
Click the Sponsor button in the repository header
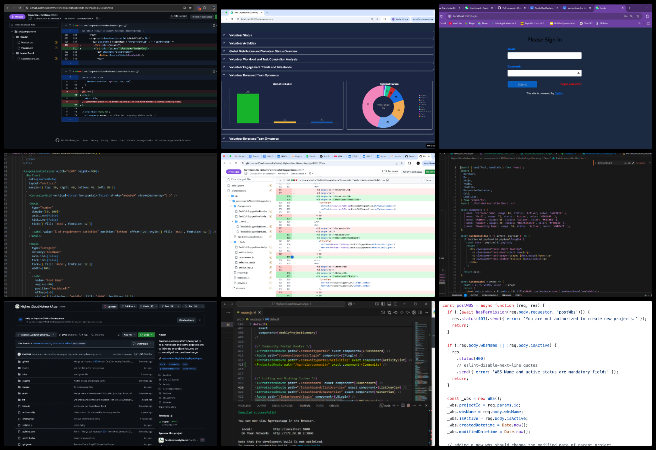click(110, 307)
